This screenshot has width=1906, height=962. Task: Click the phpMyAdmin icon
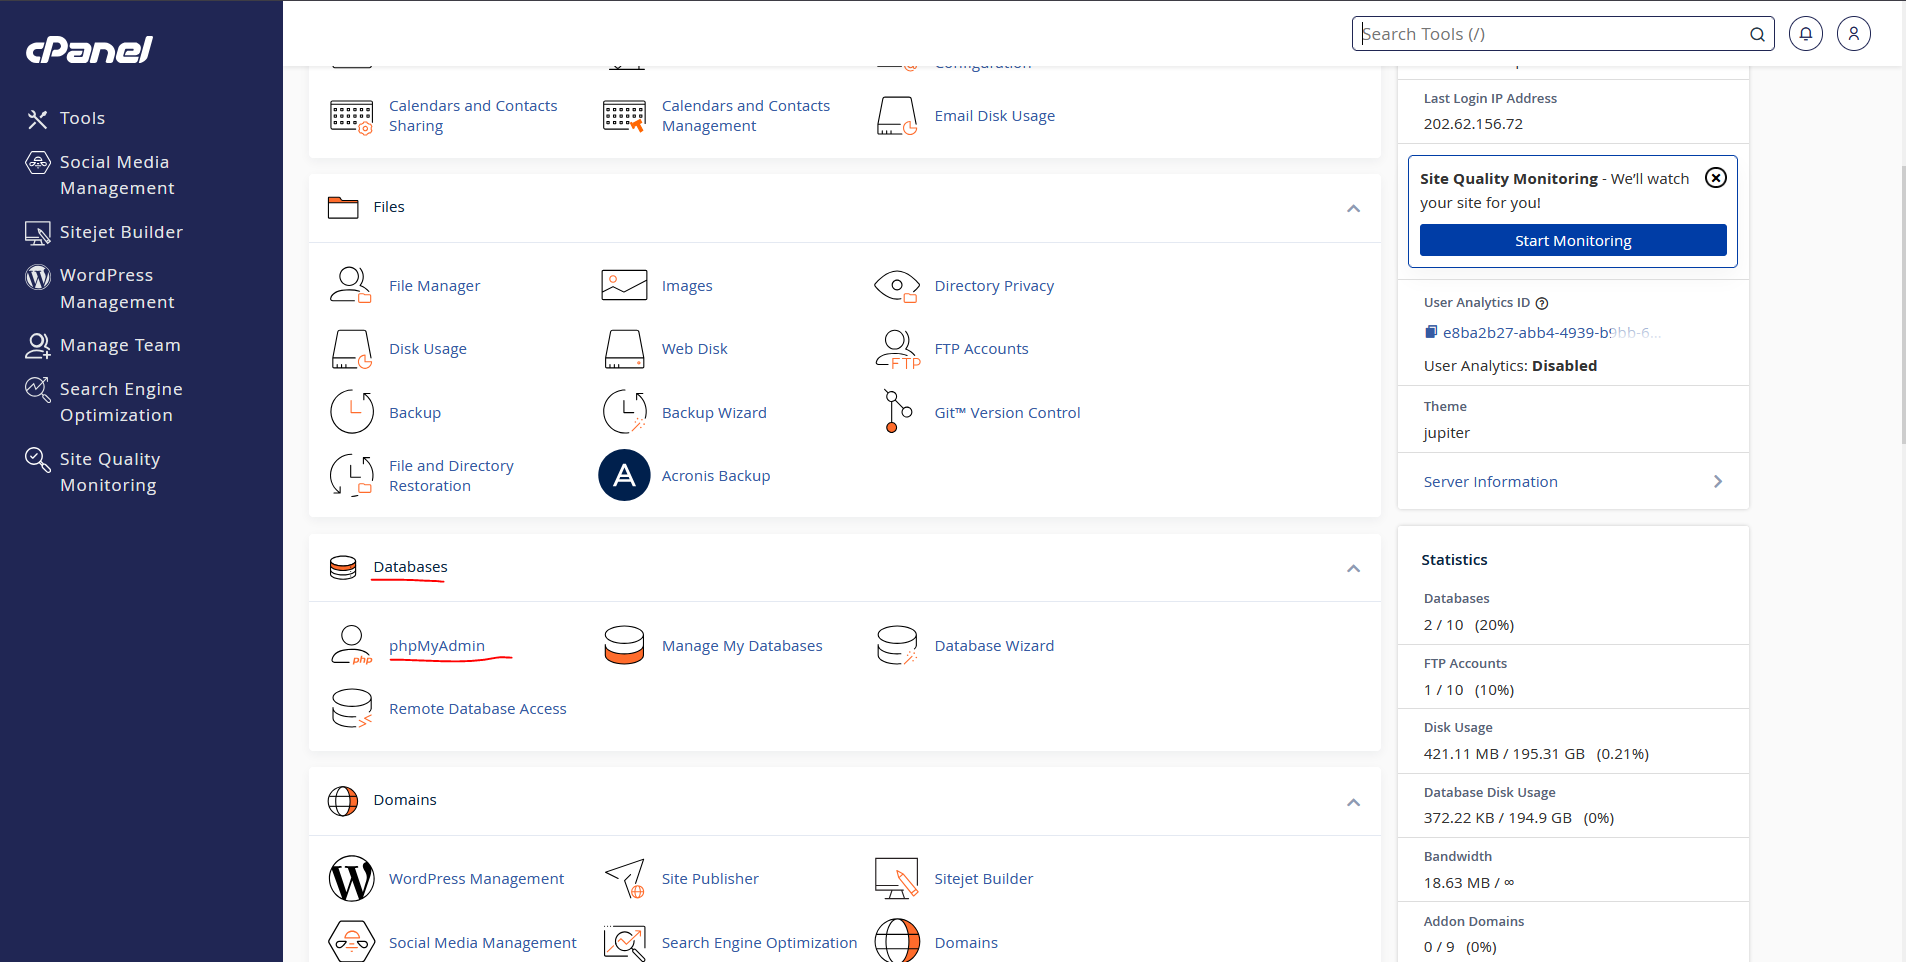click(351, 646)
